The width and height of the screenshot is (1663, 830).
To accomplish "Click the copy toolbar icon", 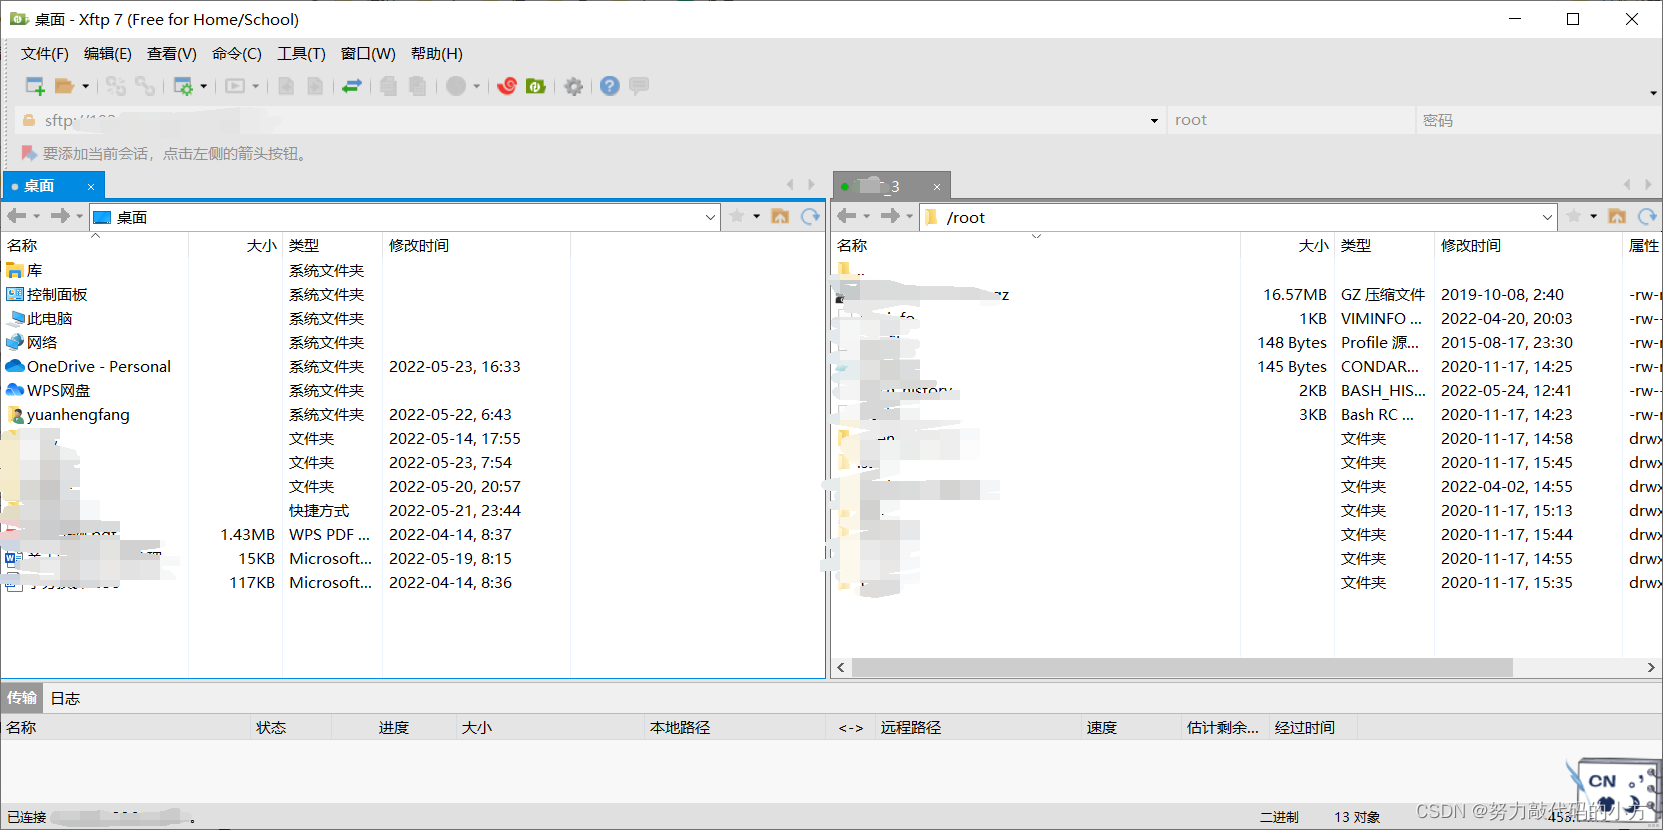I will point(388,86).
